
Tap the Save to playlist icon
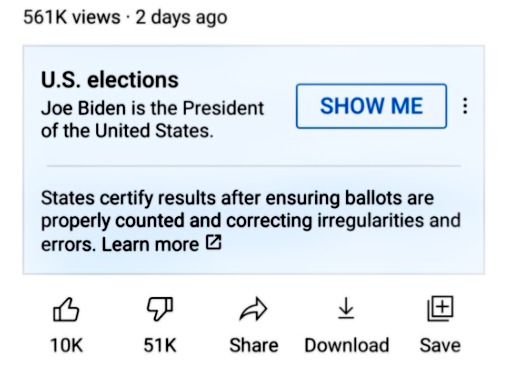point(440,308)
